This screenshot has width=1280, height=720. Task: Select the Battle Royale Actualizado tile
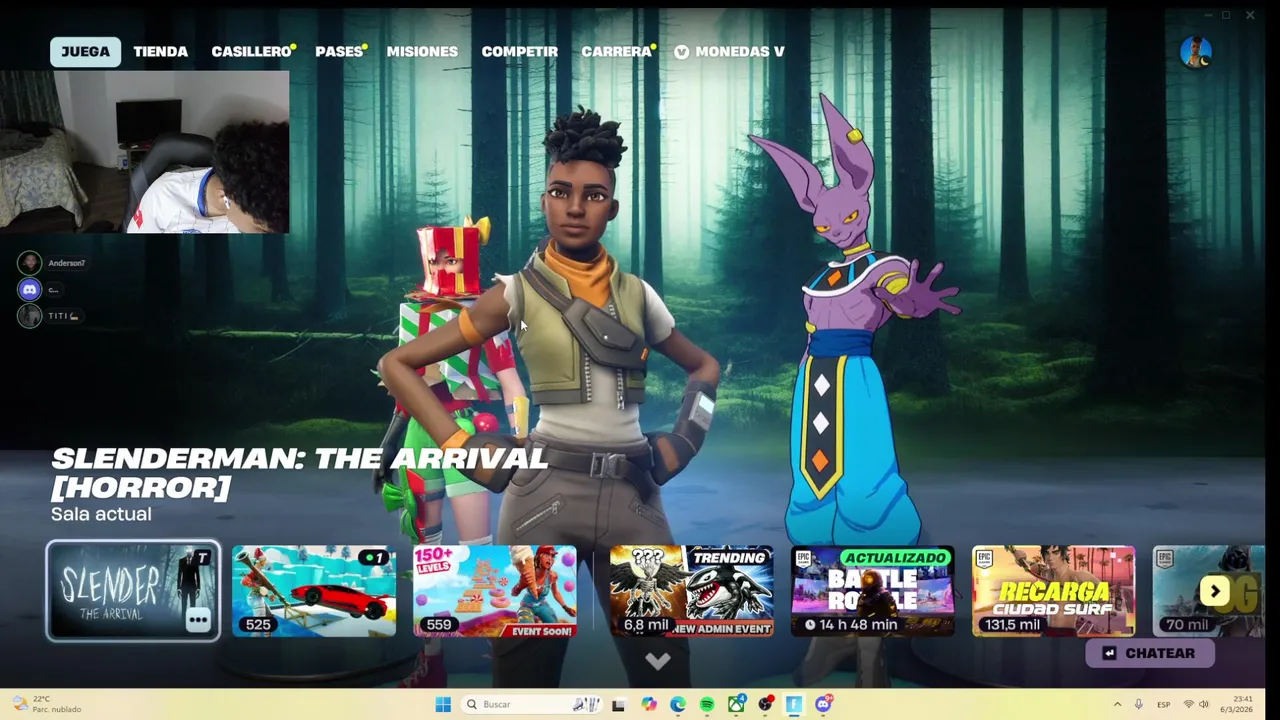pyautogui.click(x=872, y=591)
